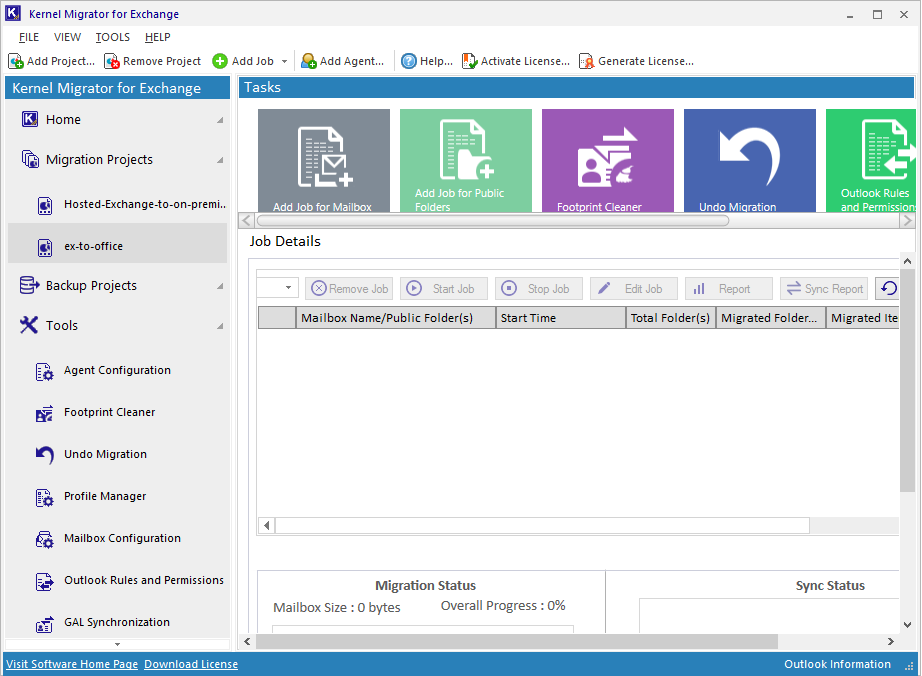Click the purple Footprint Cleaner tile
The height and width of the screenshot is (676, 922).
608,160
